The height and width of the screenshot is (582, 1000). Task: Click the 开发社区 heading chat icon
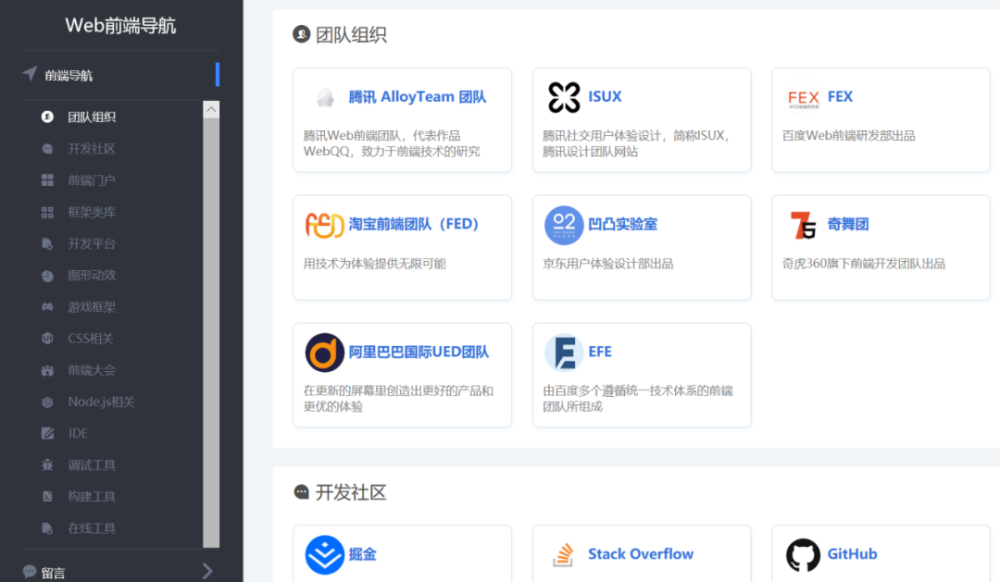301,491
